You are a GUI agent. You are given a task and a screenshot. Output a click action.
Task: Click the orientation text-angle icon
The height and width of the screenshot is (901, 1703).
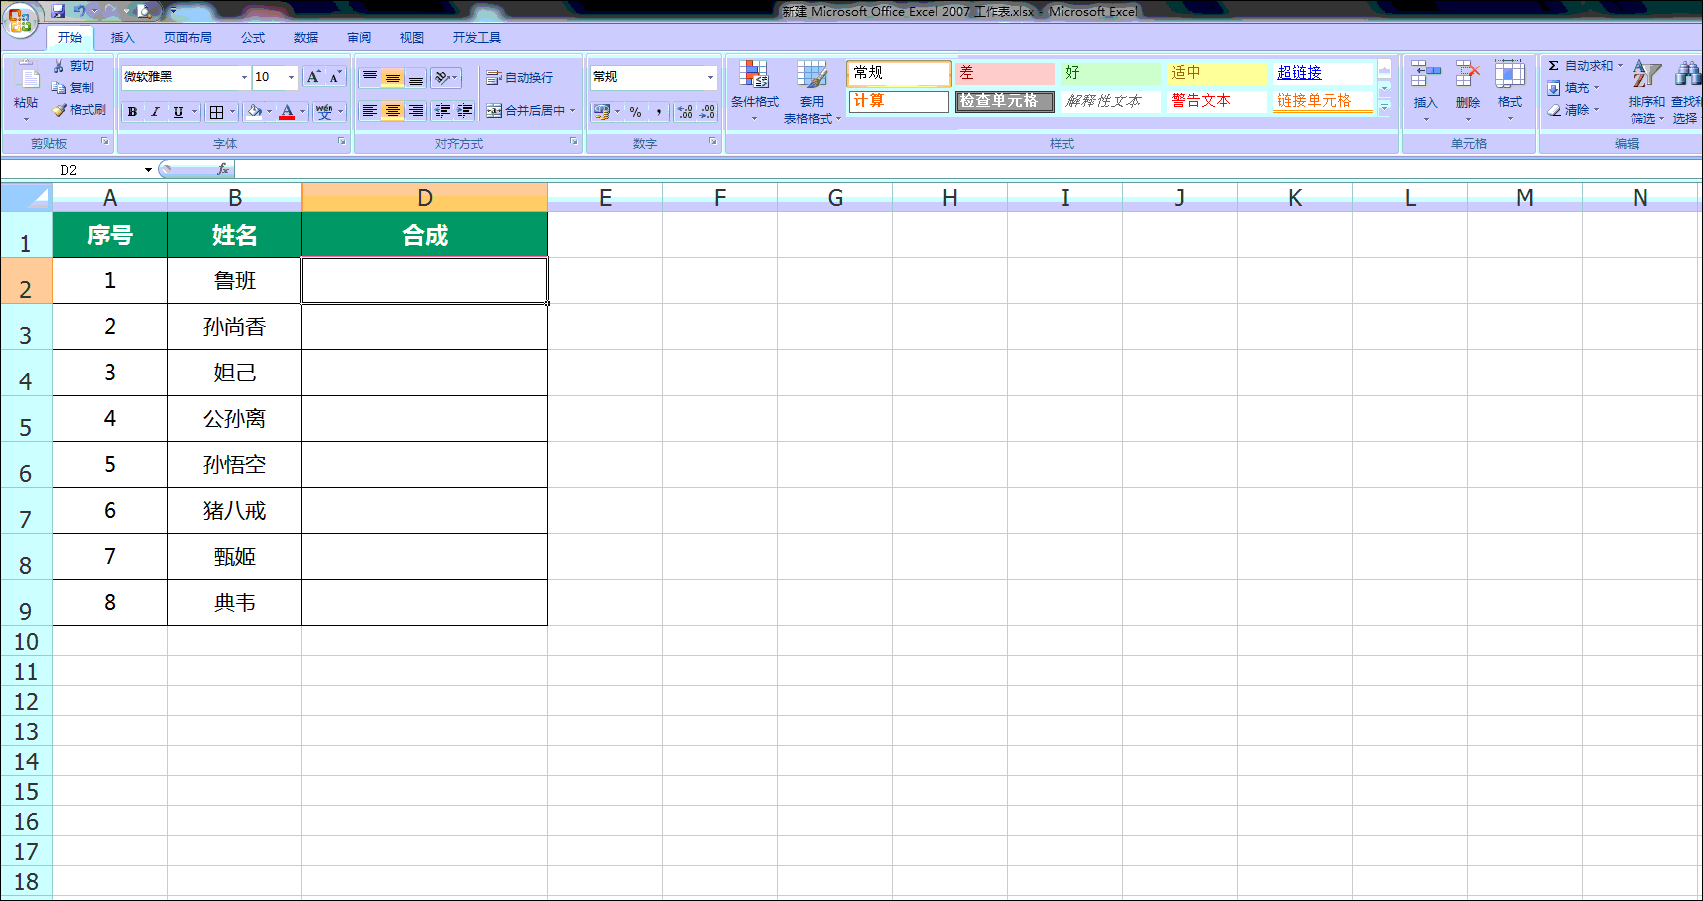pos(446,77)
